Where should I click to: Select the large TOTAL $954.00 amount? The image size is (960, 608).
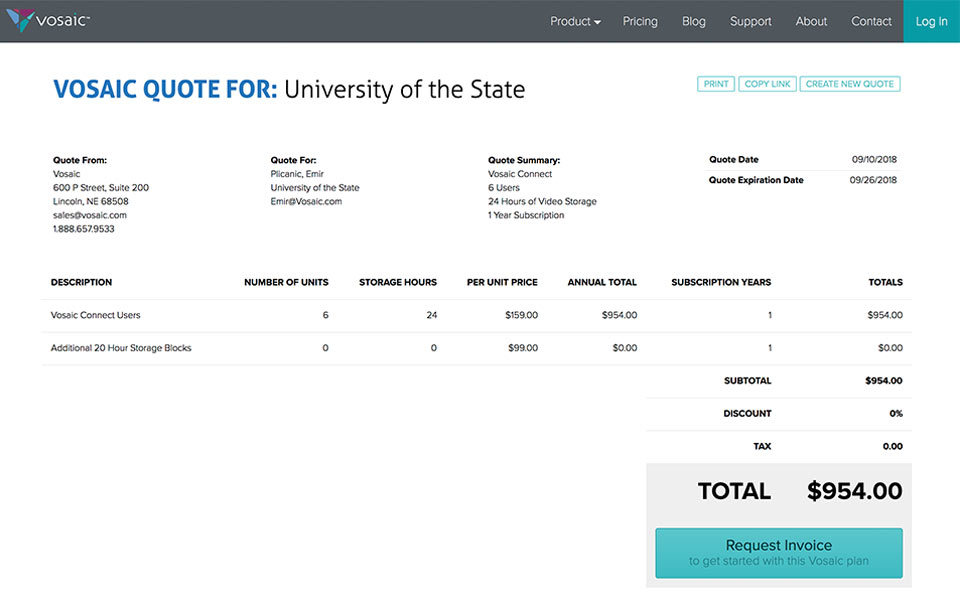point(854,491)
